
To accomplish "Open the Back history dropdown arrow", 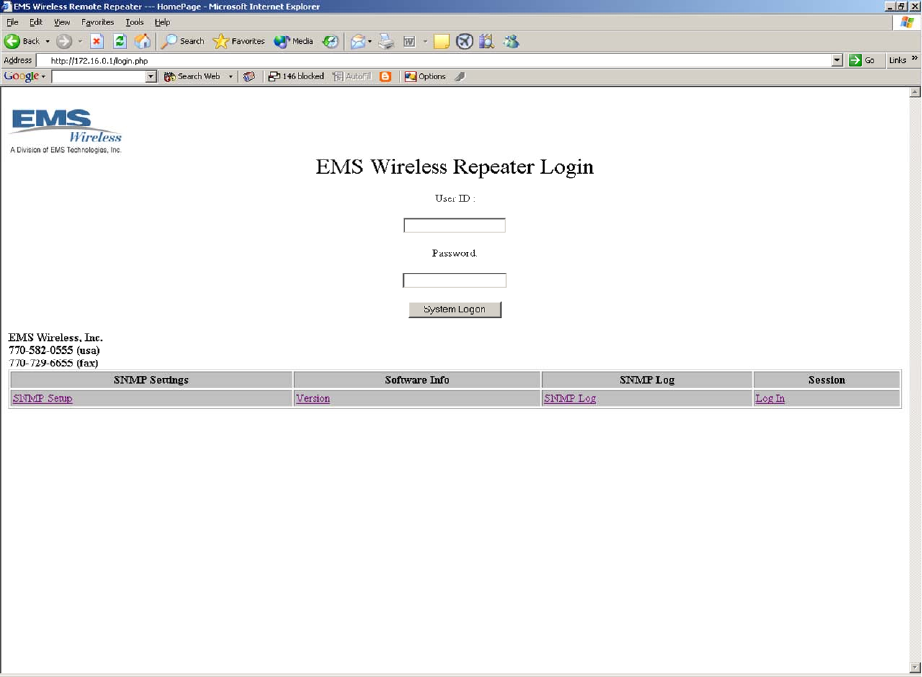I will coord(48,41).
